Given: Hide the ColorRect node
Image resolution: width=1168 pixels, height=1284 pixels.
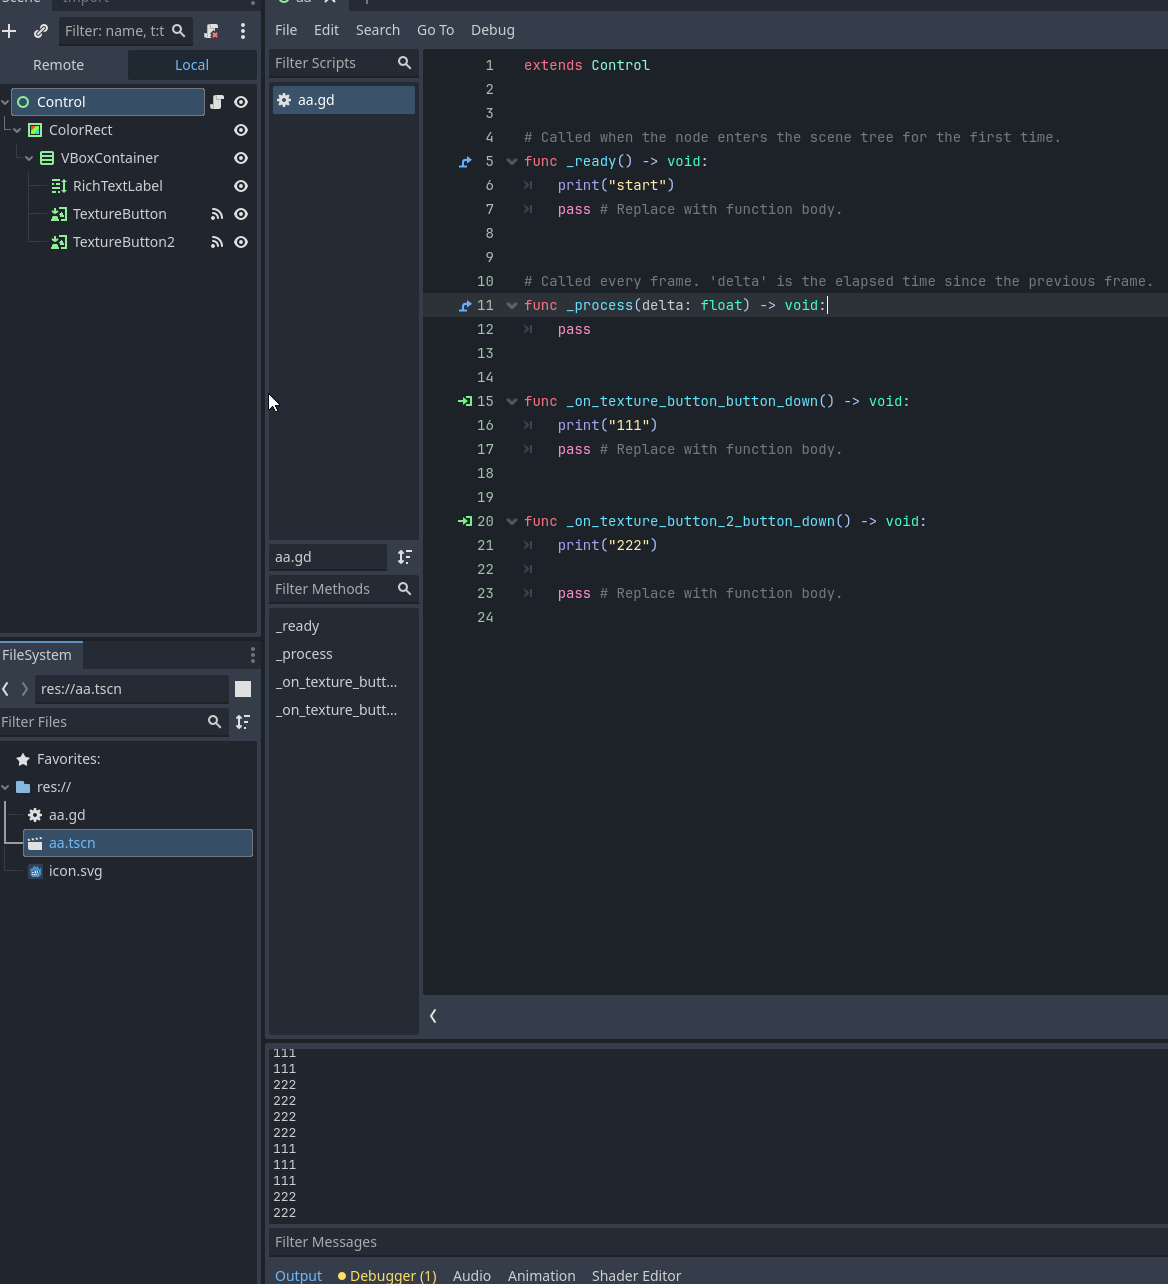Looking at the screenshot, I should pos(241,130).
